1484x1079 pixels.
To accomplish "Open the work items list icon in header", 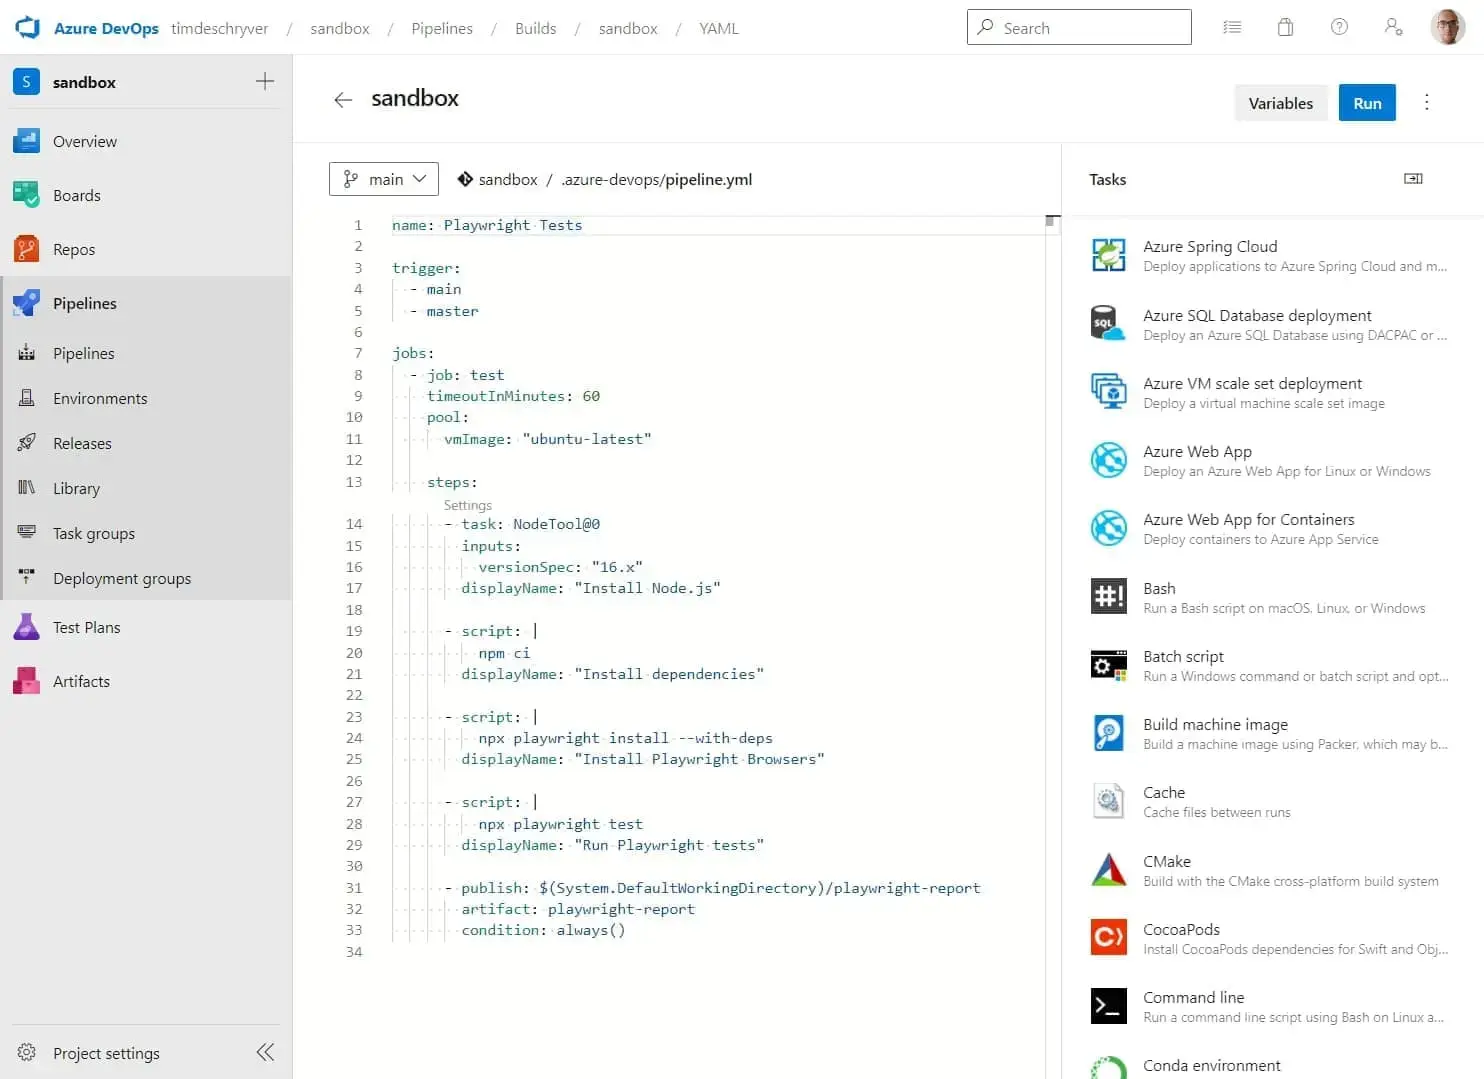I will [x=1232, y=27].
